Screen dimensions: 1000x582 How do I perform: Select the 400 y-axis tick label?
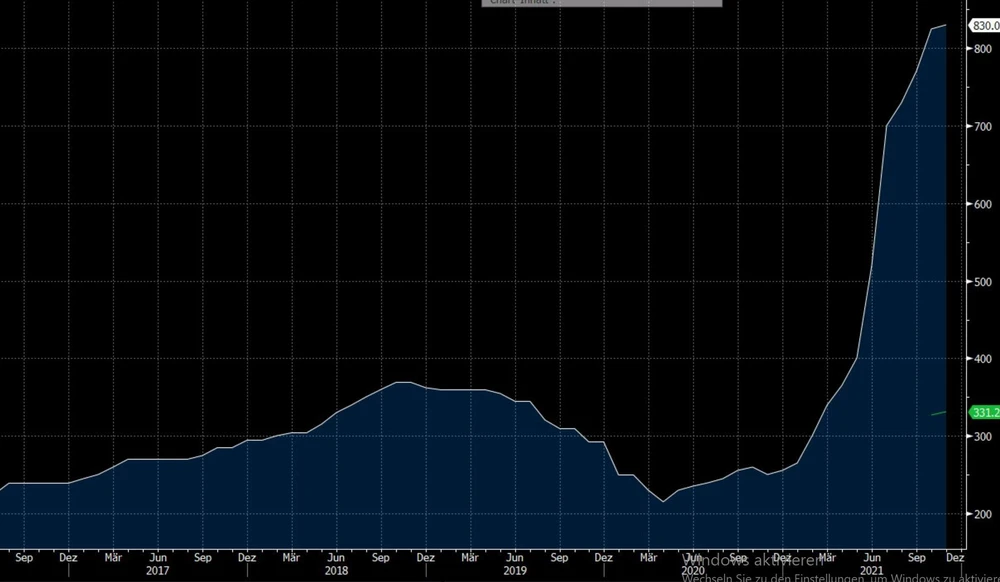pyautogui.click(x=984, y=359)
